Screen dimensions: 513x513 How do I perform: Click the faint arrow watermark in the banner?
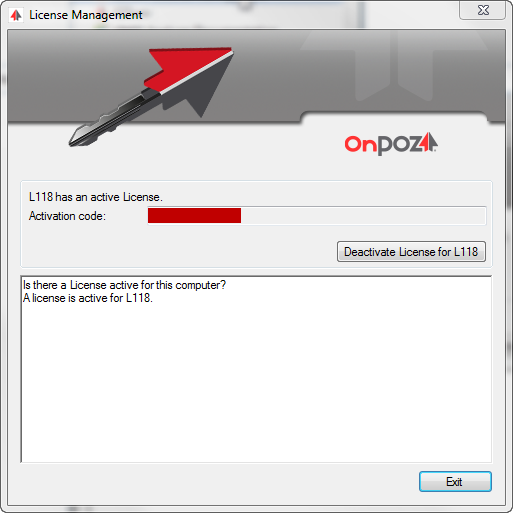[394, 65]
